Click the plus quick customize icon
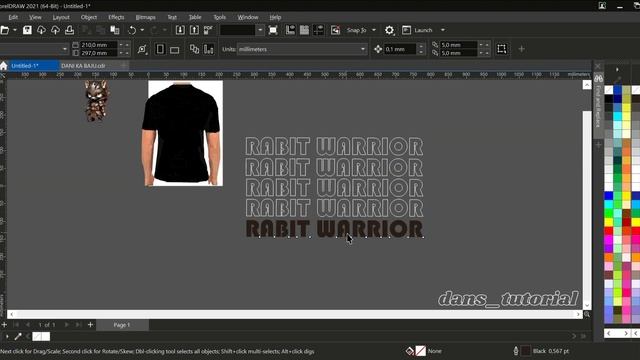This screenshot has height=360, width=640. [521, 49]
